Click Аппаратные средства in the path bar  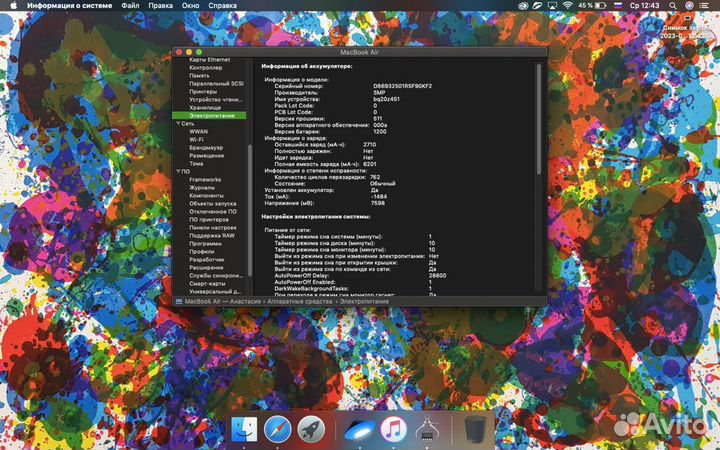299,302
